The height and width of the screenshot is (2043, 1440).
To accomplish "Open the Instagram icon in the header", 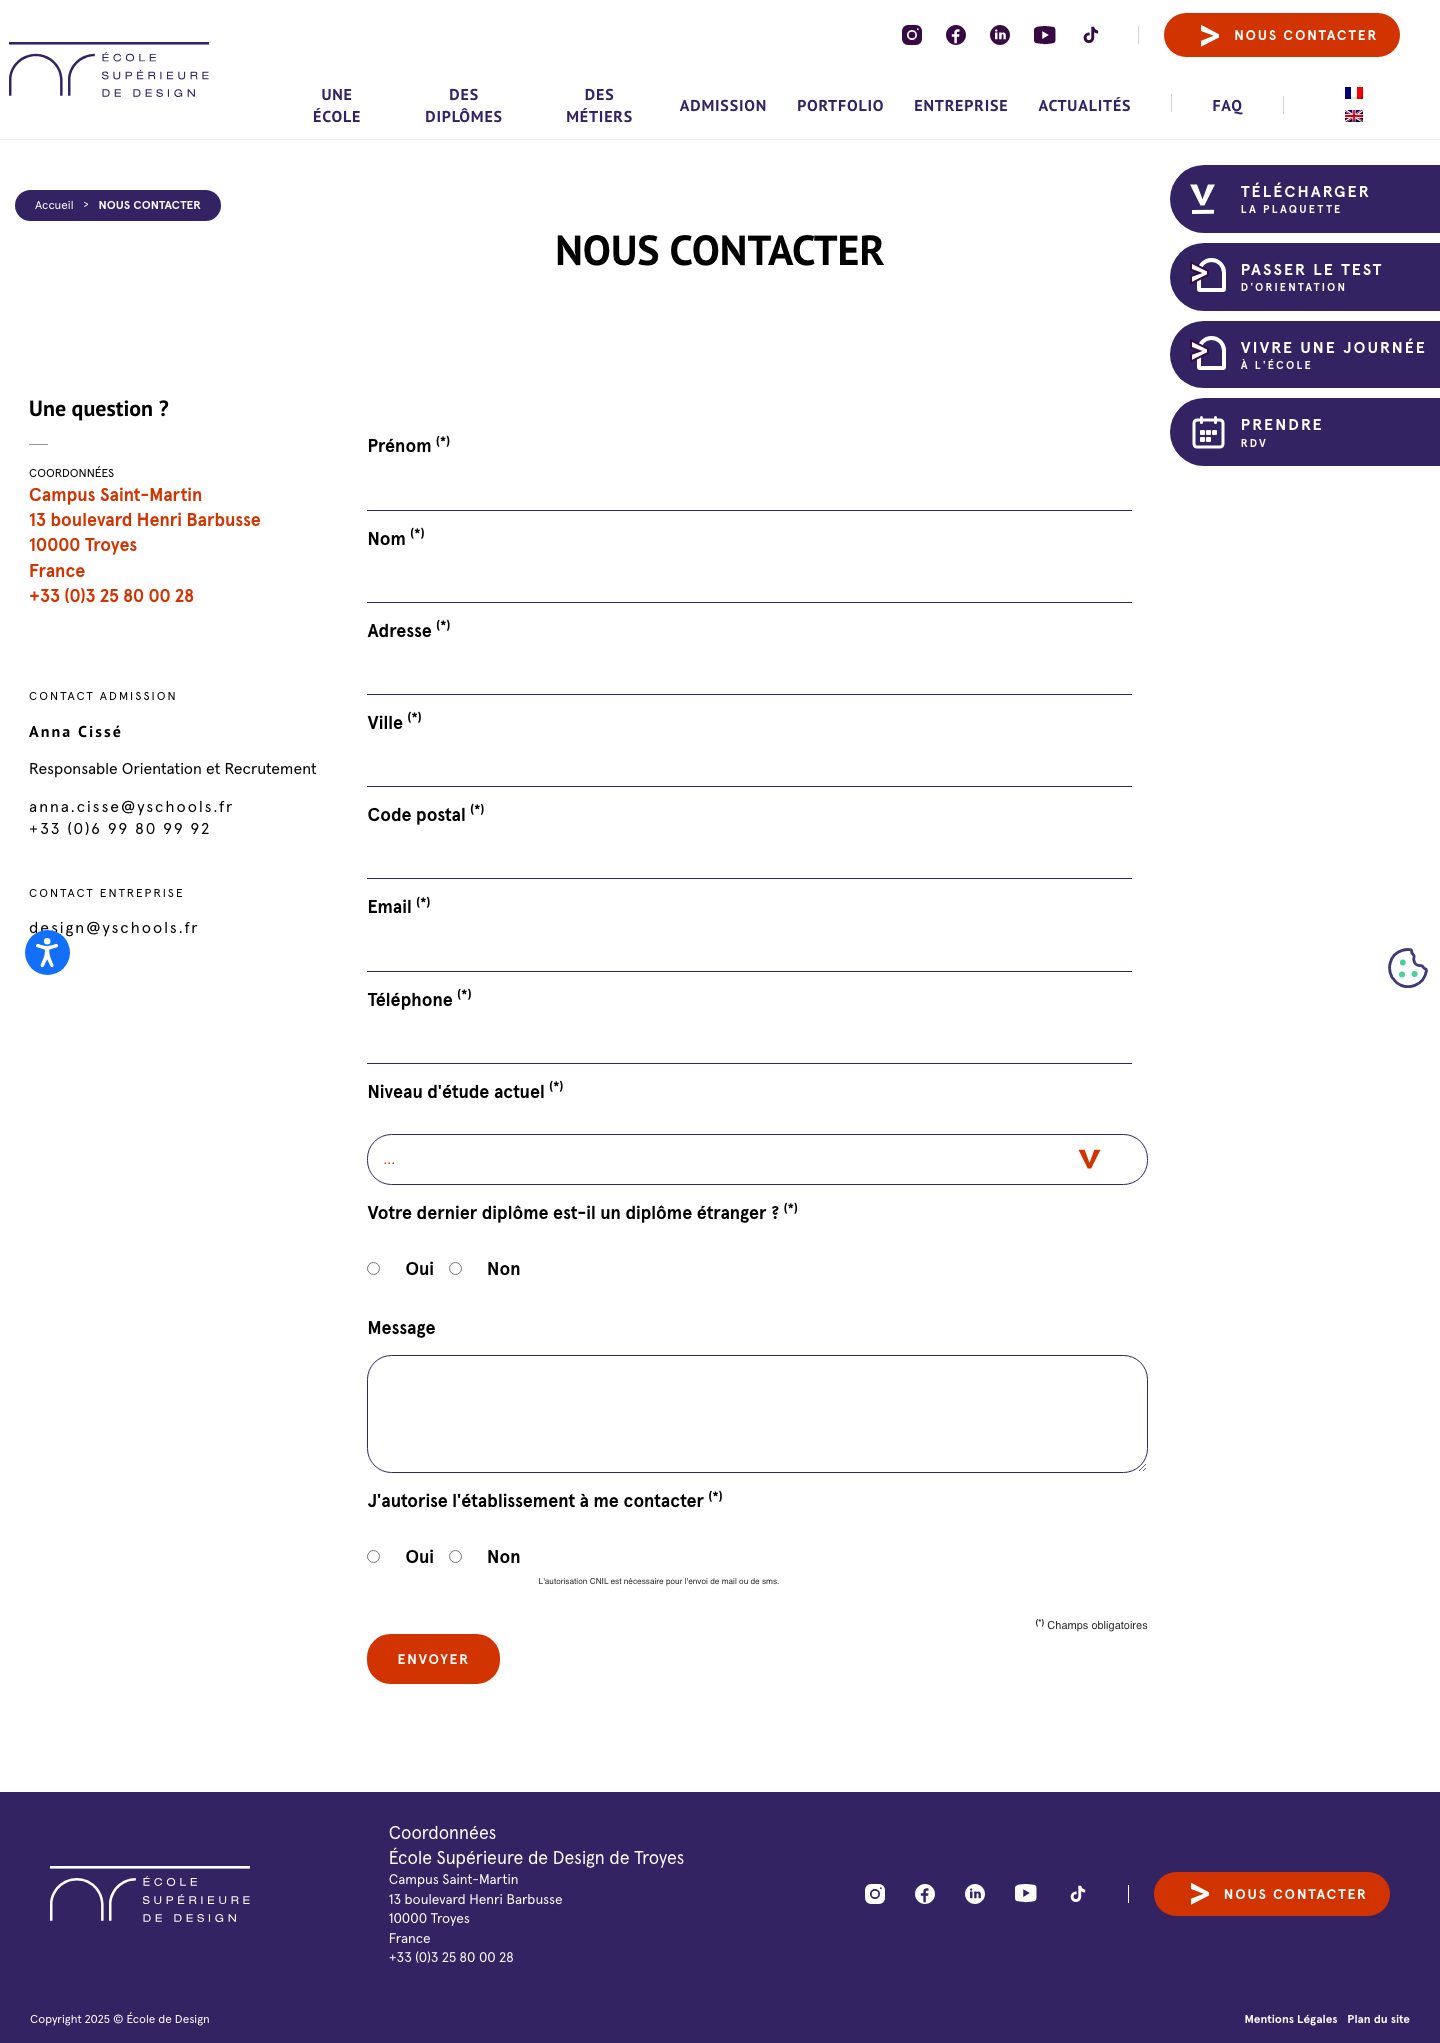I will point(912,35).
